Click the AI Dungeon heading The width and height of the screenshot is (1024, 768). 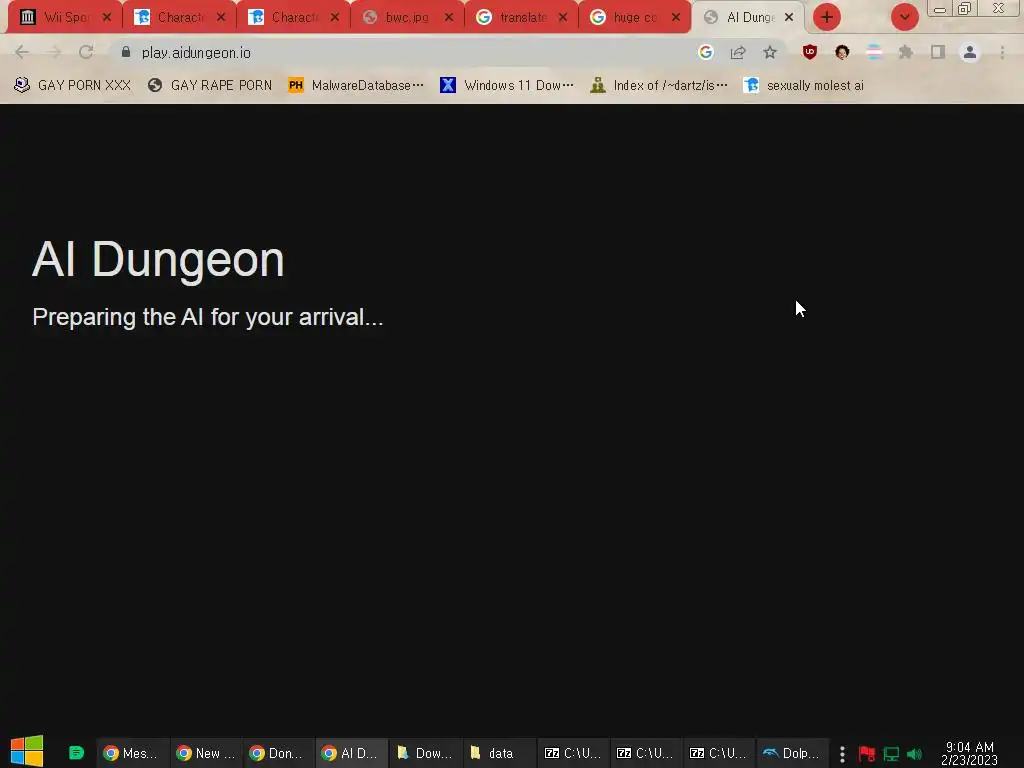[158, 259]
